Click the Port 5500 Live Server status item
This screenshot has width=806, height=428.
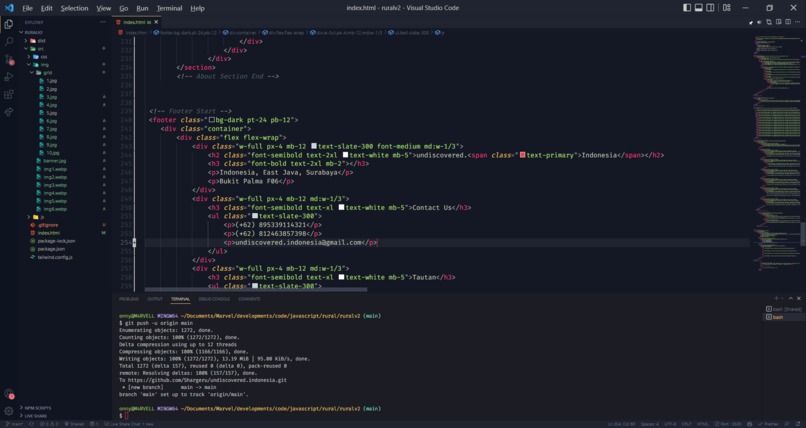point(728,424)
